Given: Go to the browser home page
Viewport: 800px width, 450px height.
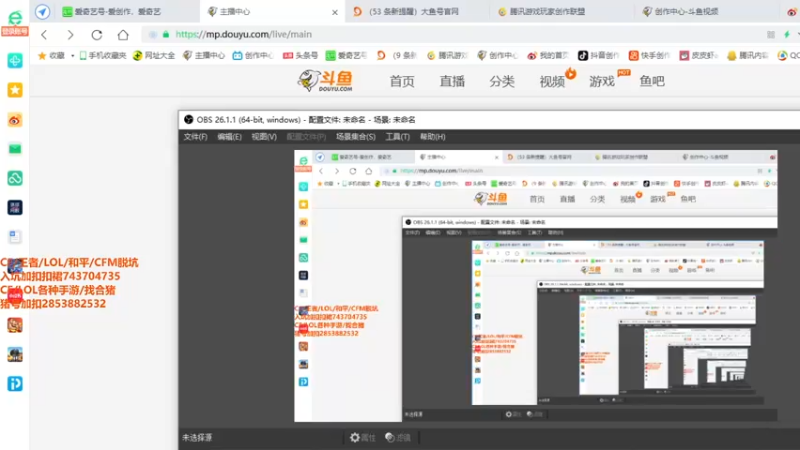Looking at the screenshot, I should [x=123, y=35].
